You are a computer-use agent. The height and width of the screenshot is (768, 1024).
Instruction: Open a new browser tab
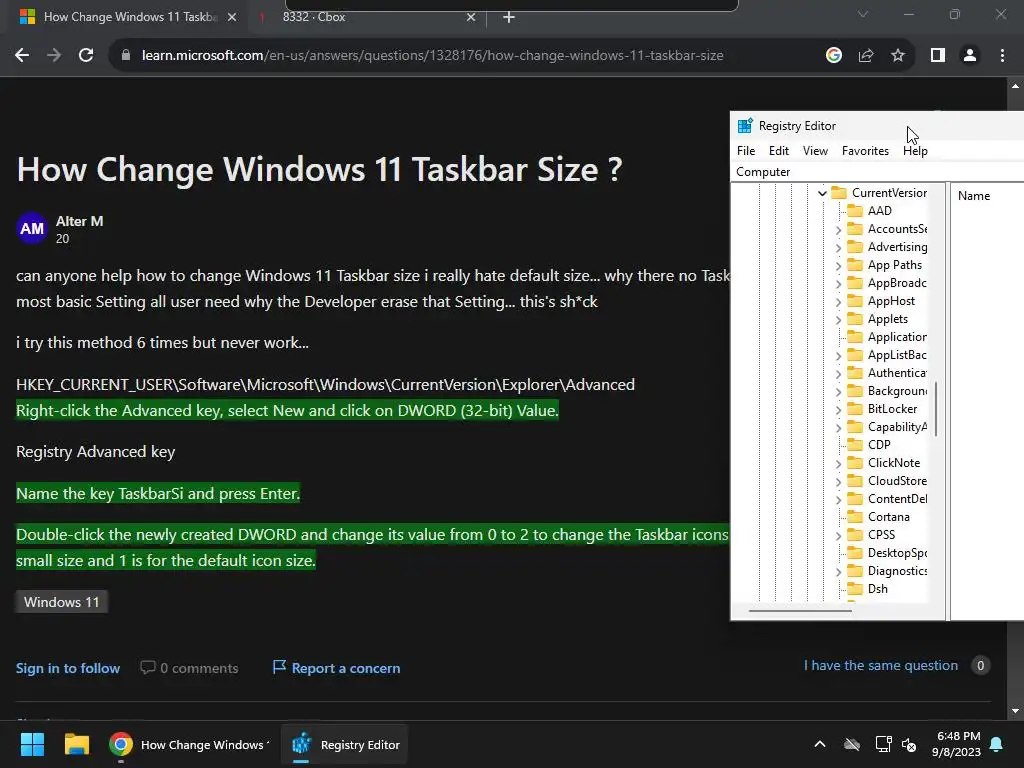coord(509,17)
